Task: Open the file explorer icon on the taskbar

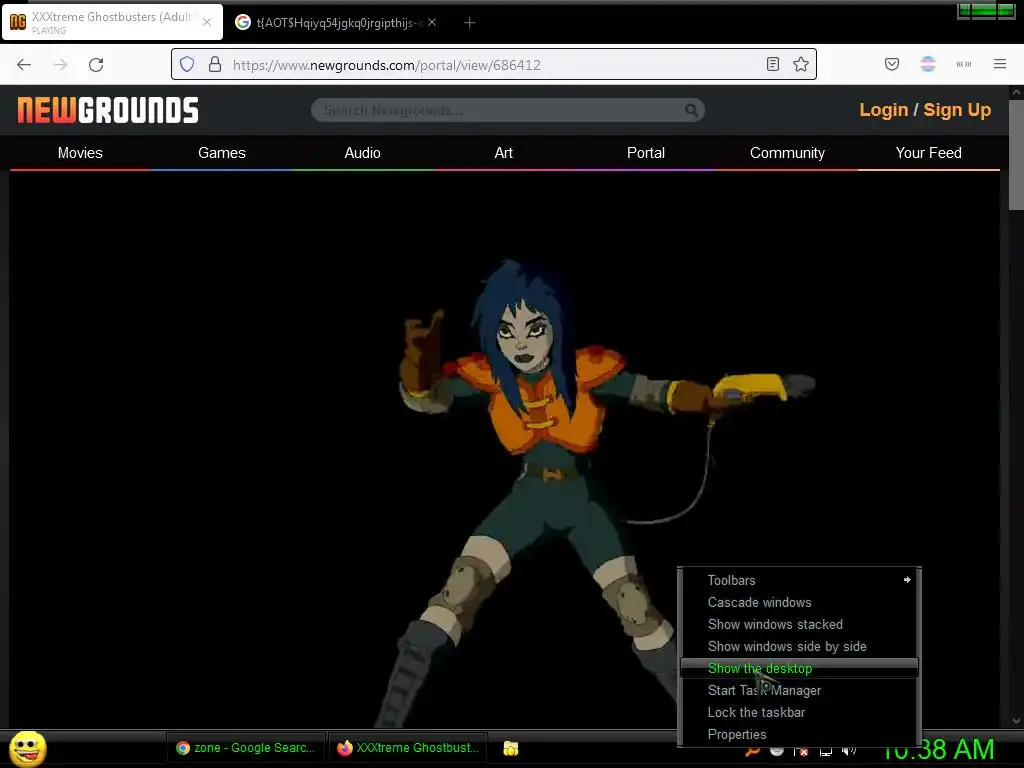Action: point(511,748)
